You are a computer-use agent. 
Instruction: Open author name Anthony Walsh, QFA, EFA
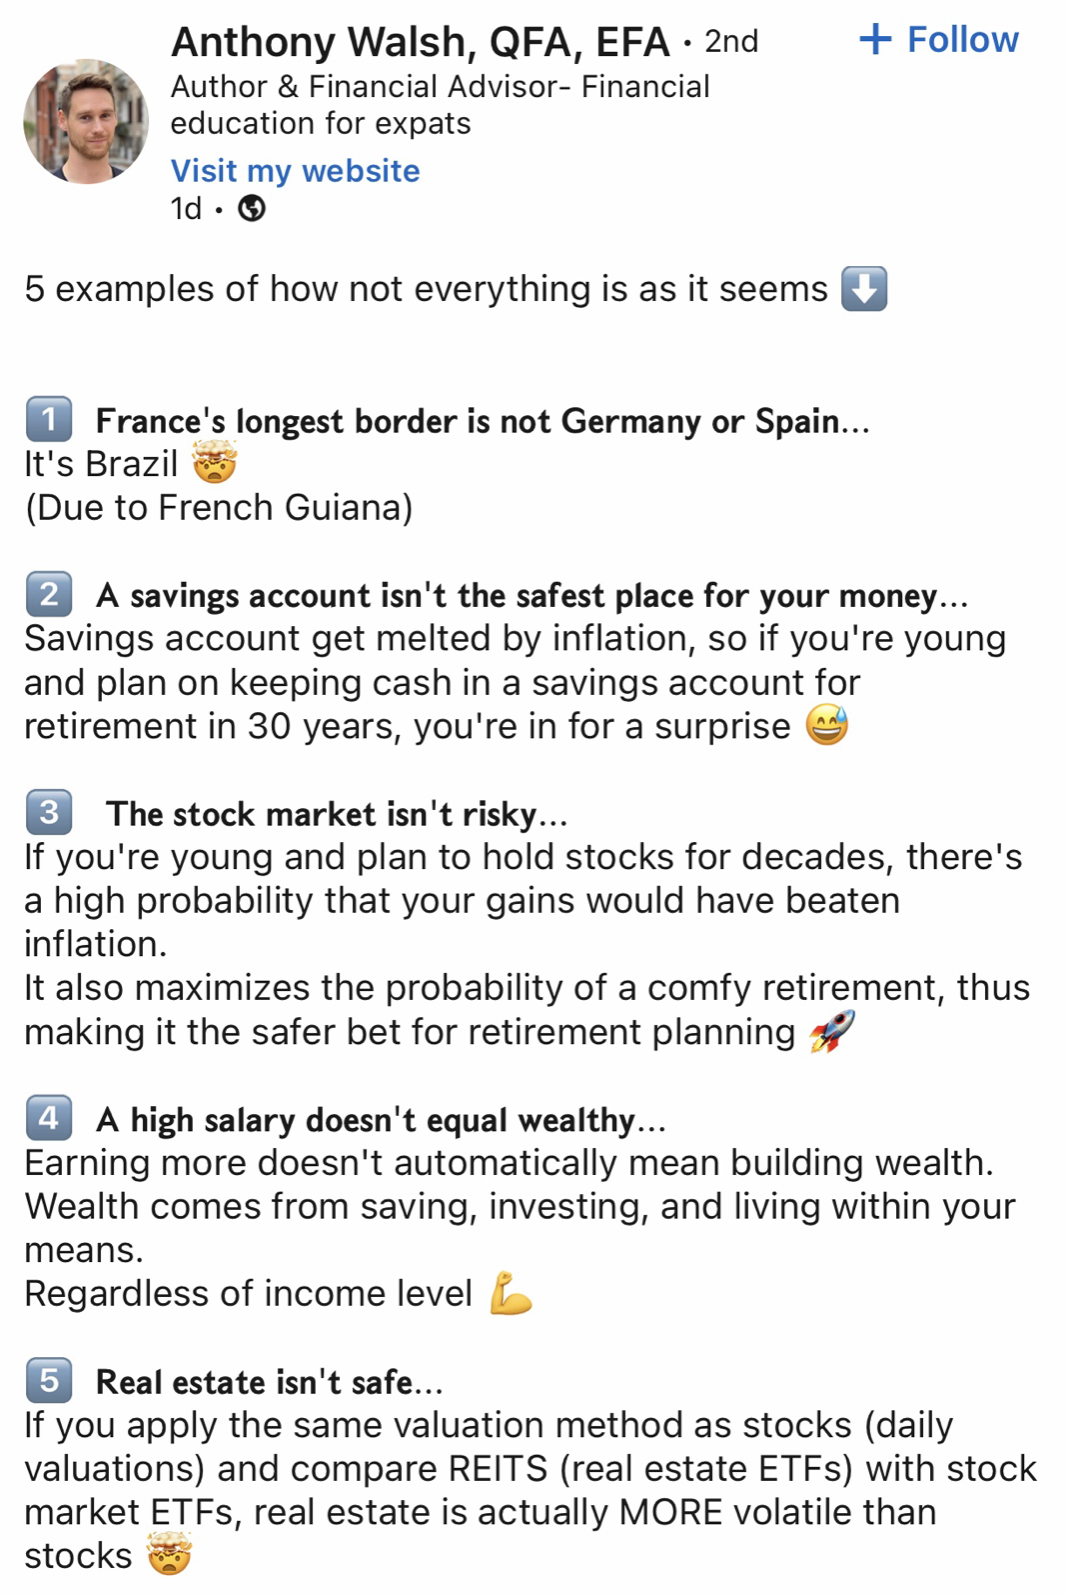click(x=420, y=42)
